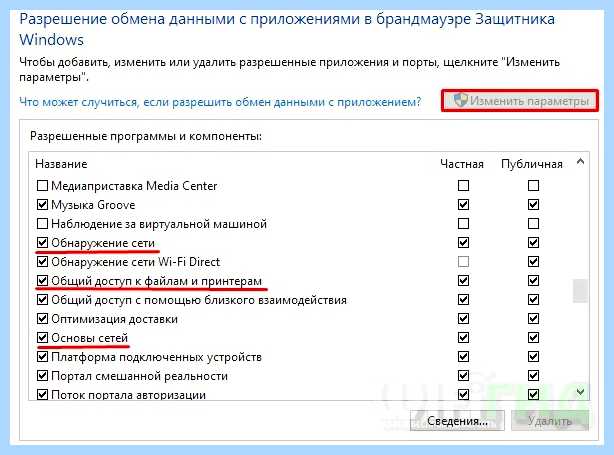
Task: Click the Частная column header
Action: pyautogui.click(x=462, y=164)
